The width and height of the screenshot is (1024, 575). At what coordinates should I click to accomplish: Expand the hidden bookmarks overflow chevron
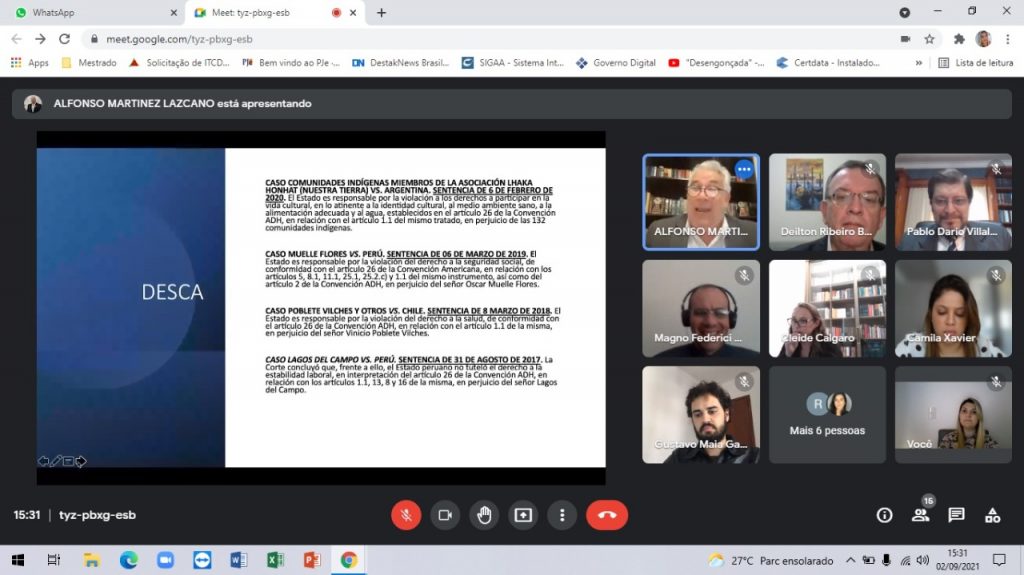[x=918, y=62]
